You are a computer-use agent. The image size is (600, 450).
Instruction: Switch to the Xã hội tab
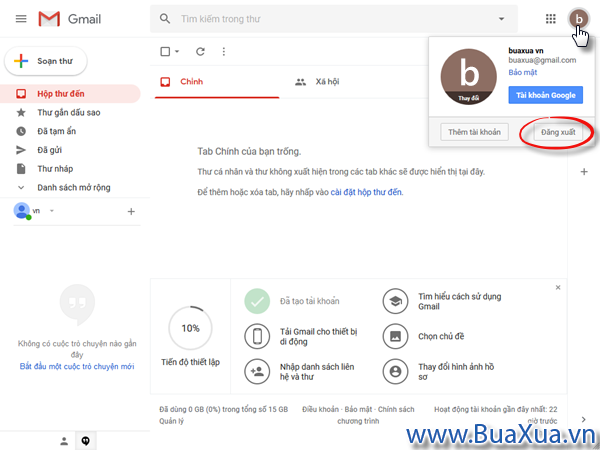pos(317,82)
